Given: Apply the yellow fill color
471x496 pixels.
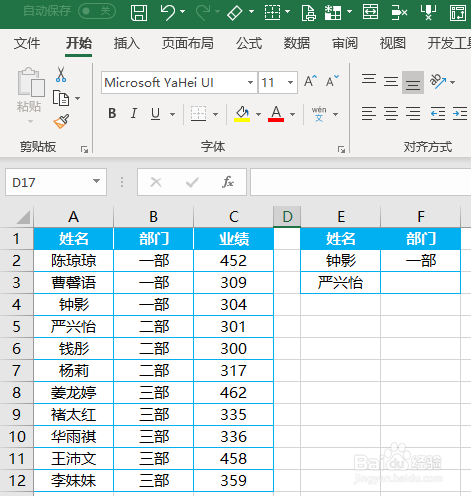Looking at the screenshot, I should coord(242,114).
